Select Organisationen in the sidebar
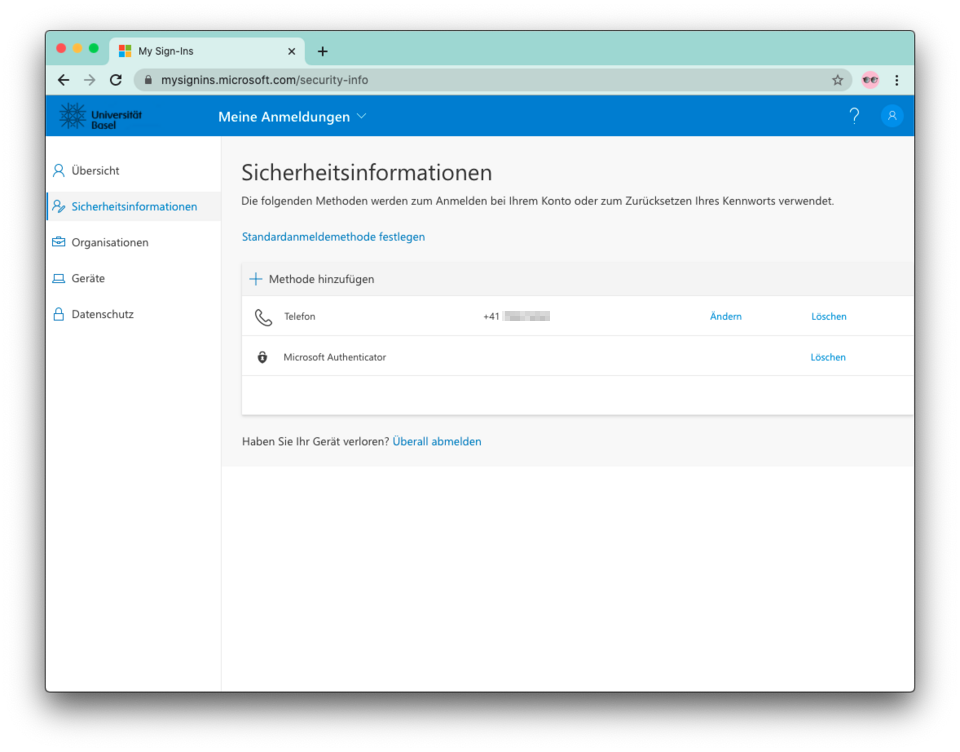This screenshot has height=752, width=960. [x=110, y=243]
